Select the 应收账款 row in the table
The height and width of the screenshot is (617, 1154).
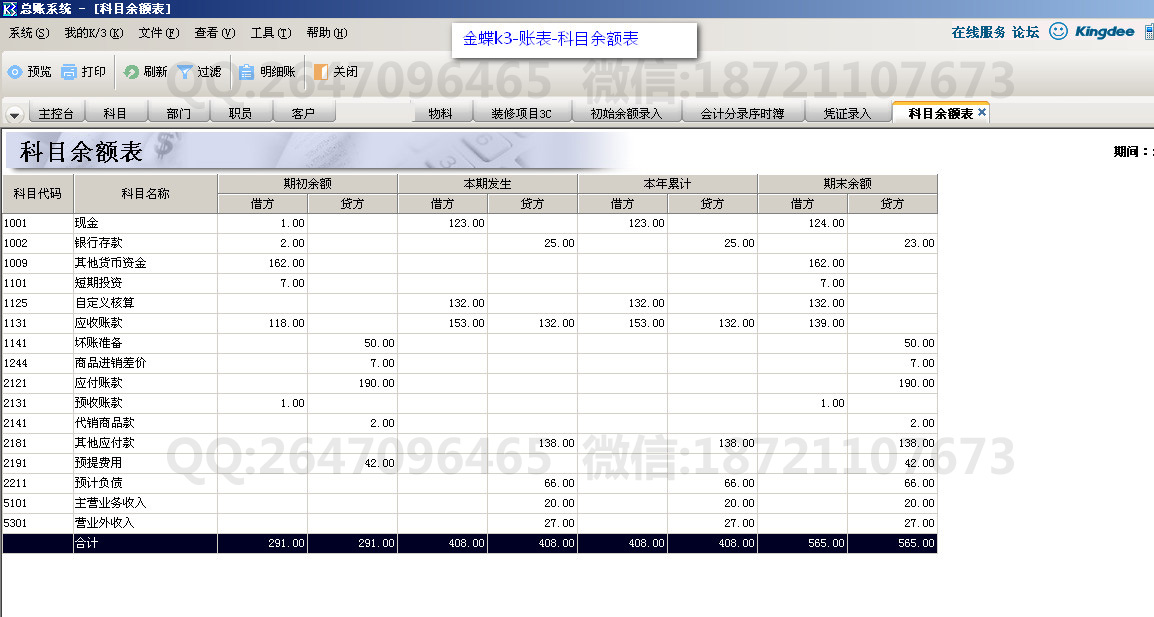click(x=99, y=323)
